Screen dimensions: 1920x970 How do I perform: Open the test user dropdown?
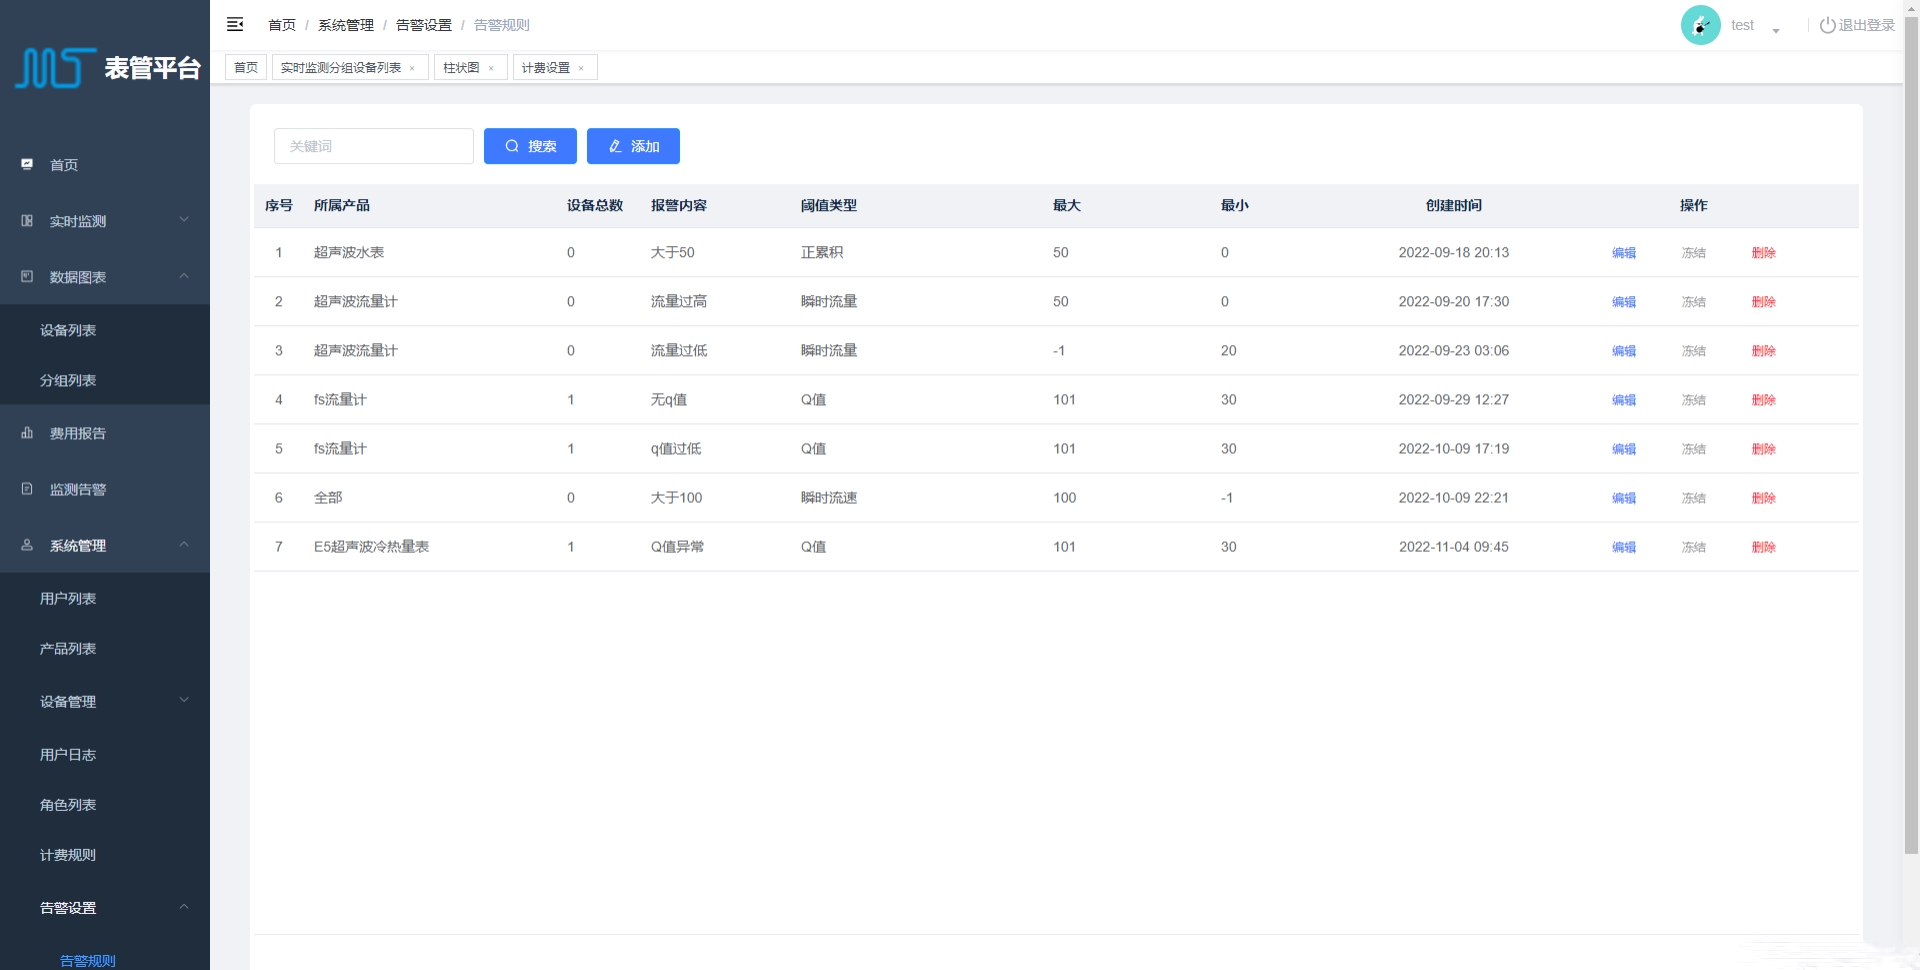(x=1775, y=29)
